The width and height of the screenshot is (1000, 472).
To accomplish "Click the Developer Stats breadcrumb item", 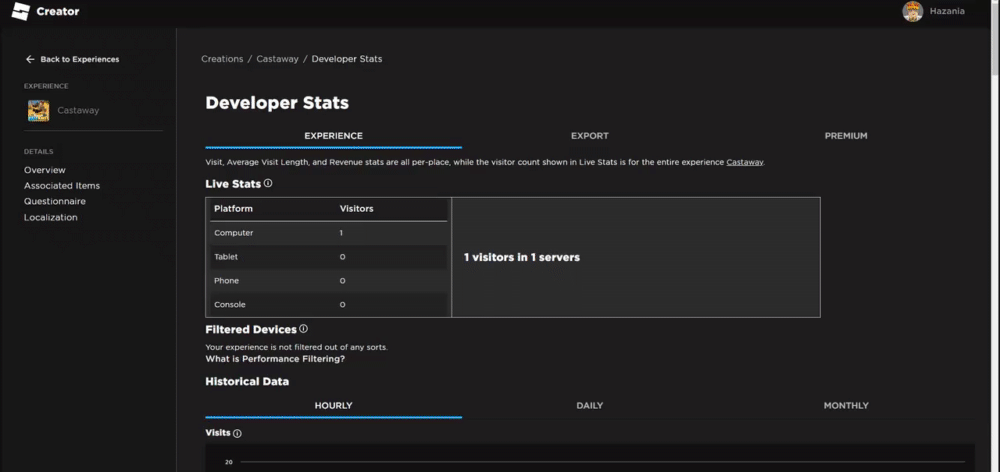I will point(347,59).
